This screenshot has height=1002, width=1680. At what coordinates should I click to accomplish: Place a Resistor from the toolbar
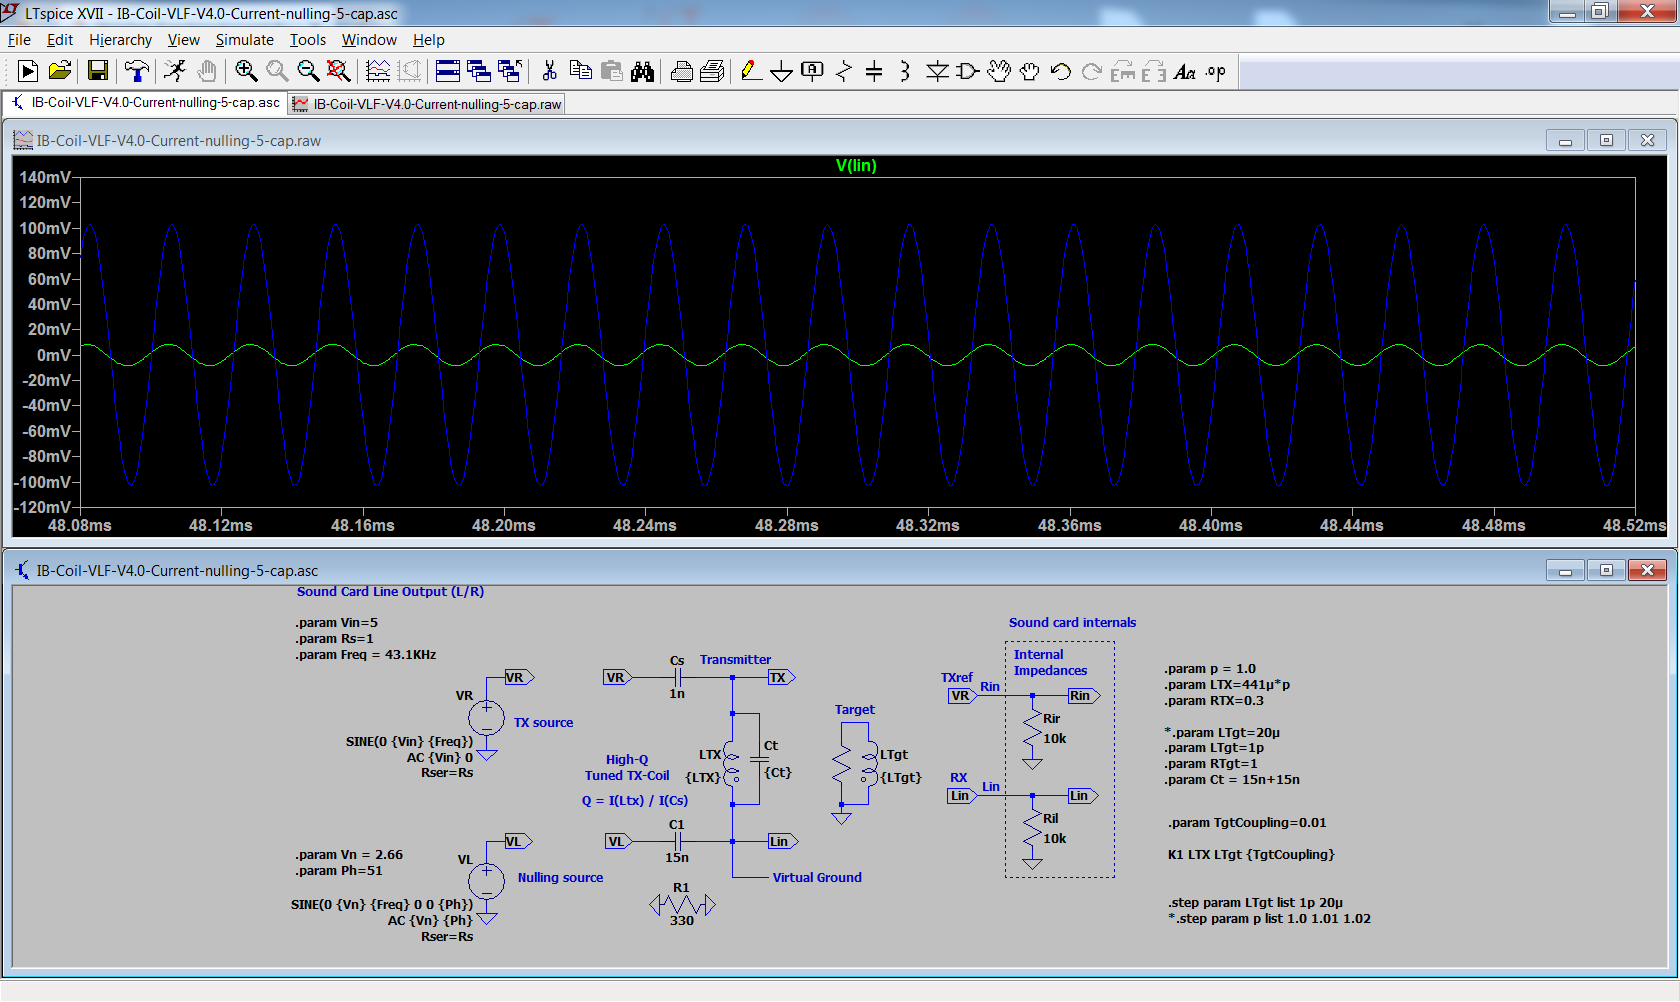coord(844,71)
